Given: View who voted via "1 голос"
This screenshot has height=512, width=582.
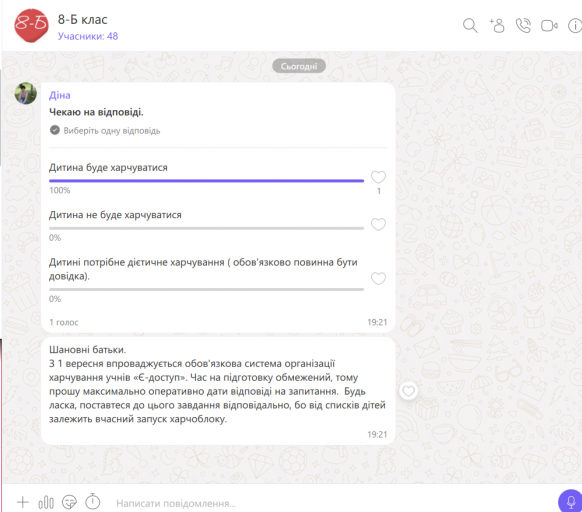Looking at the screenshot, I should pos(64,322).
